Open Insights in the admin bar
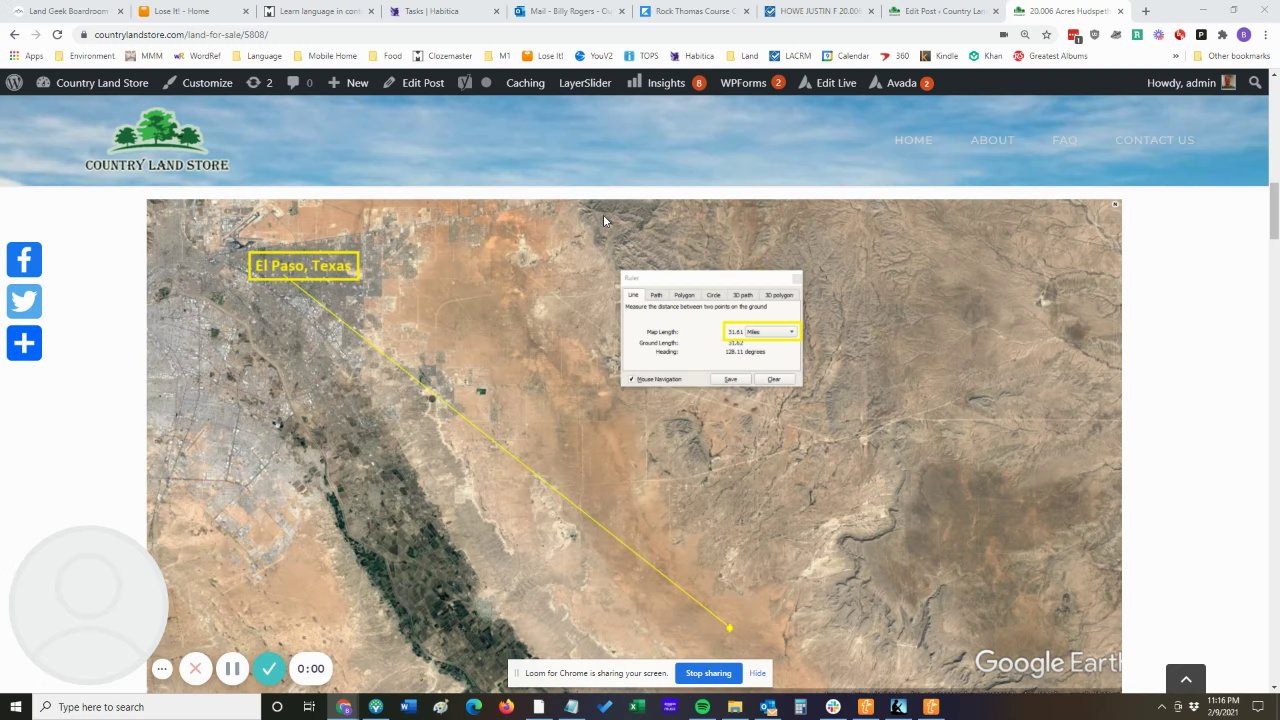Screen dimensions: 1280x720 pos(666,83)
